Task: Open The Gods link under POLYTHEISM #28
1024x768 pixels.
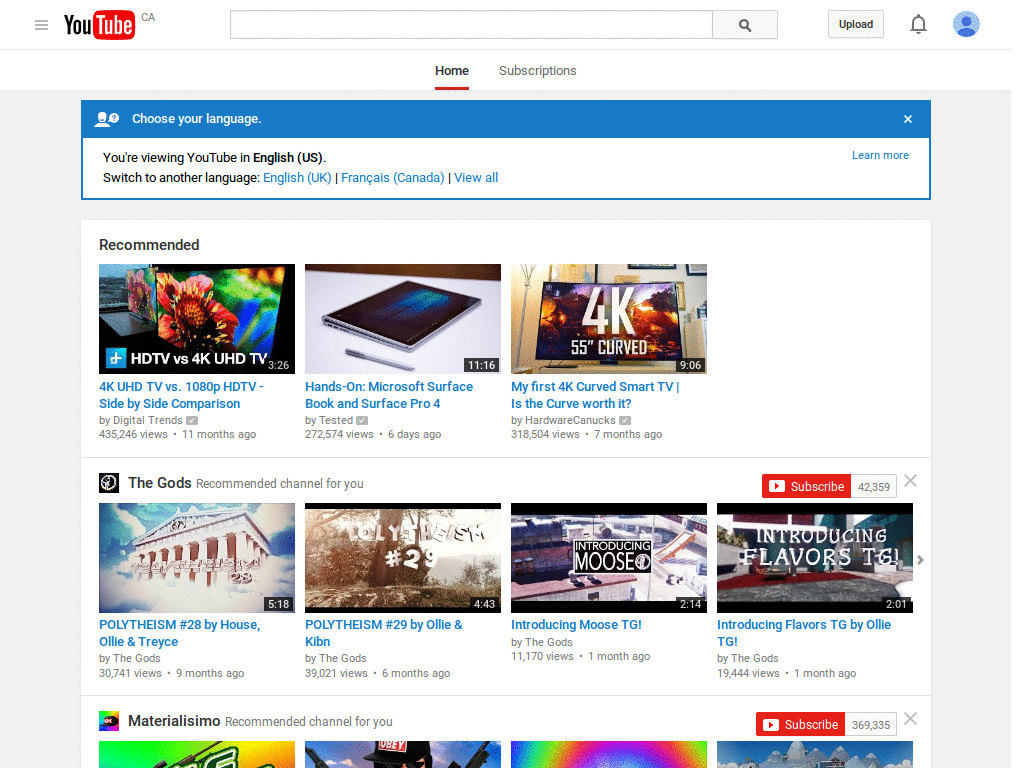Action: [136, 658]
